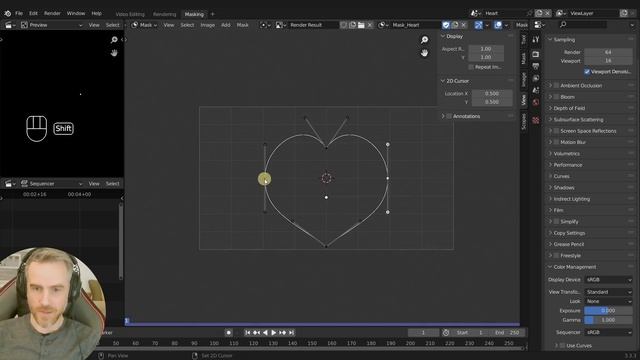Jump to the first frame
This screenshot has height=360, width=640.
click(x=247, y=333)
